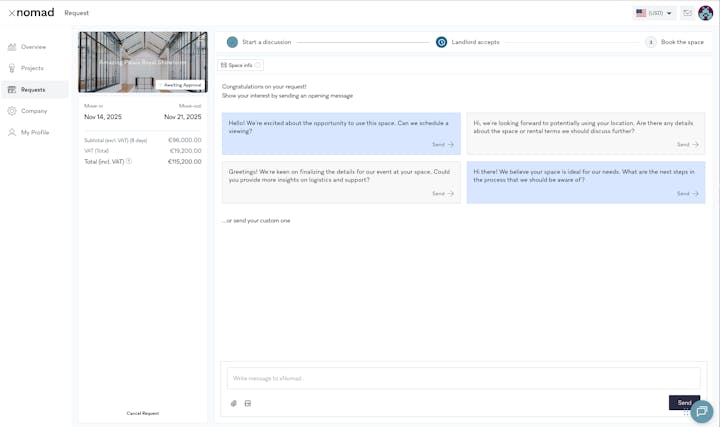Image resolution: width=720 pixels, height=427 pixels.
Task: Open Projects in the sidebar
Action: click(32, 68)
